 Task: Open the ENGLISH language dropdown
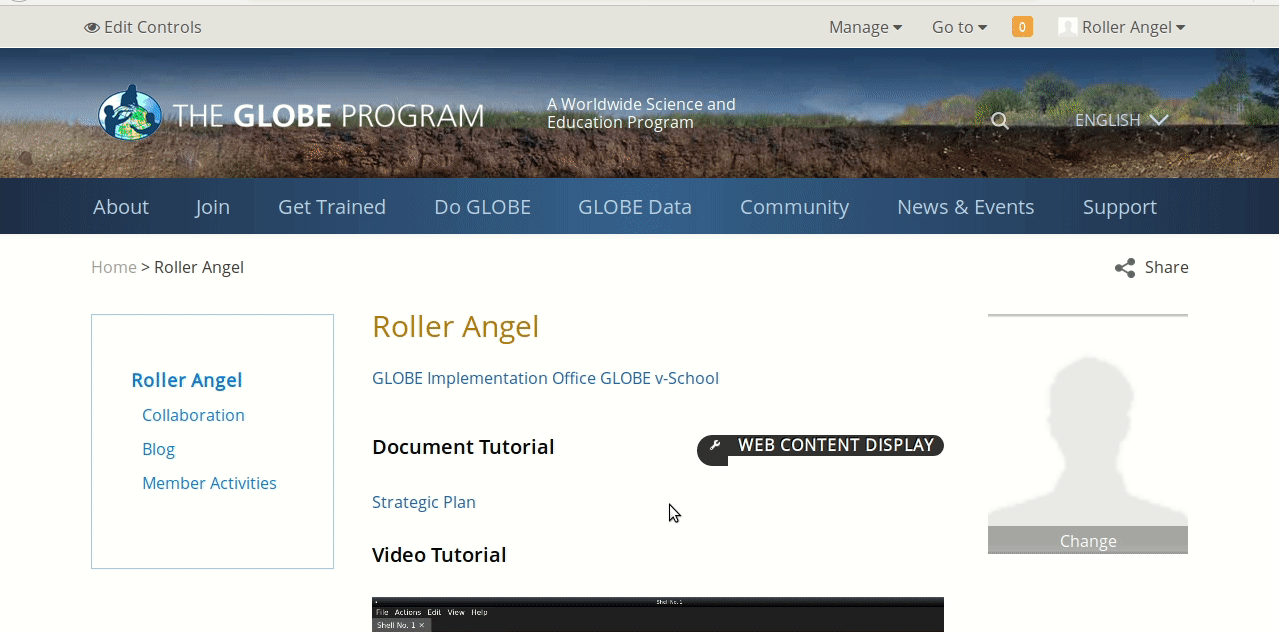coord(1121,120)
